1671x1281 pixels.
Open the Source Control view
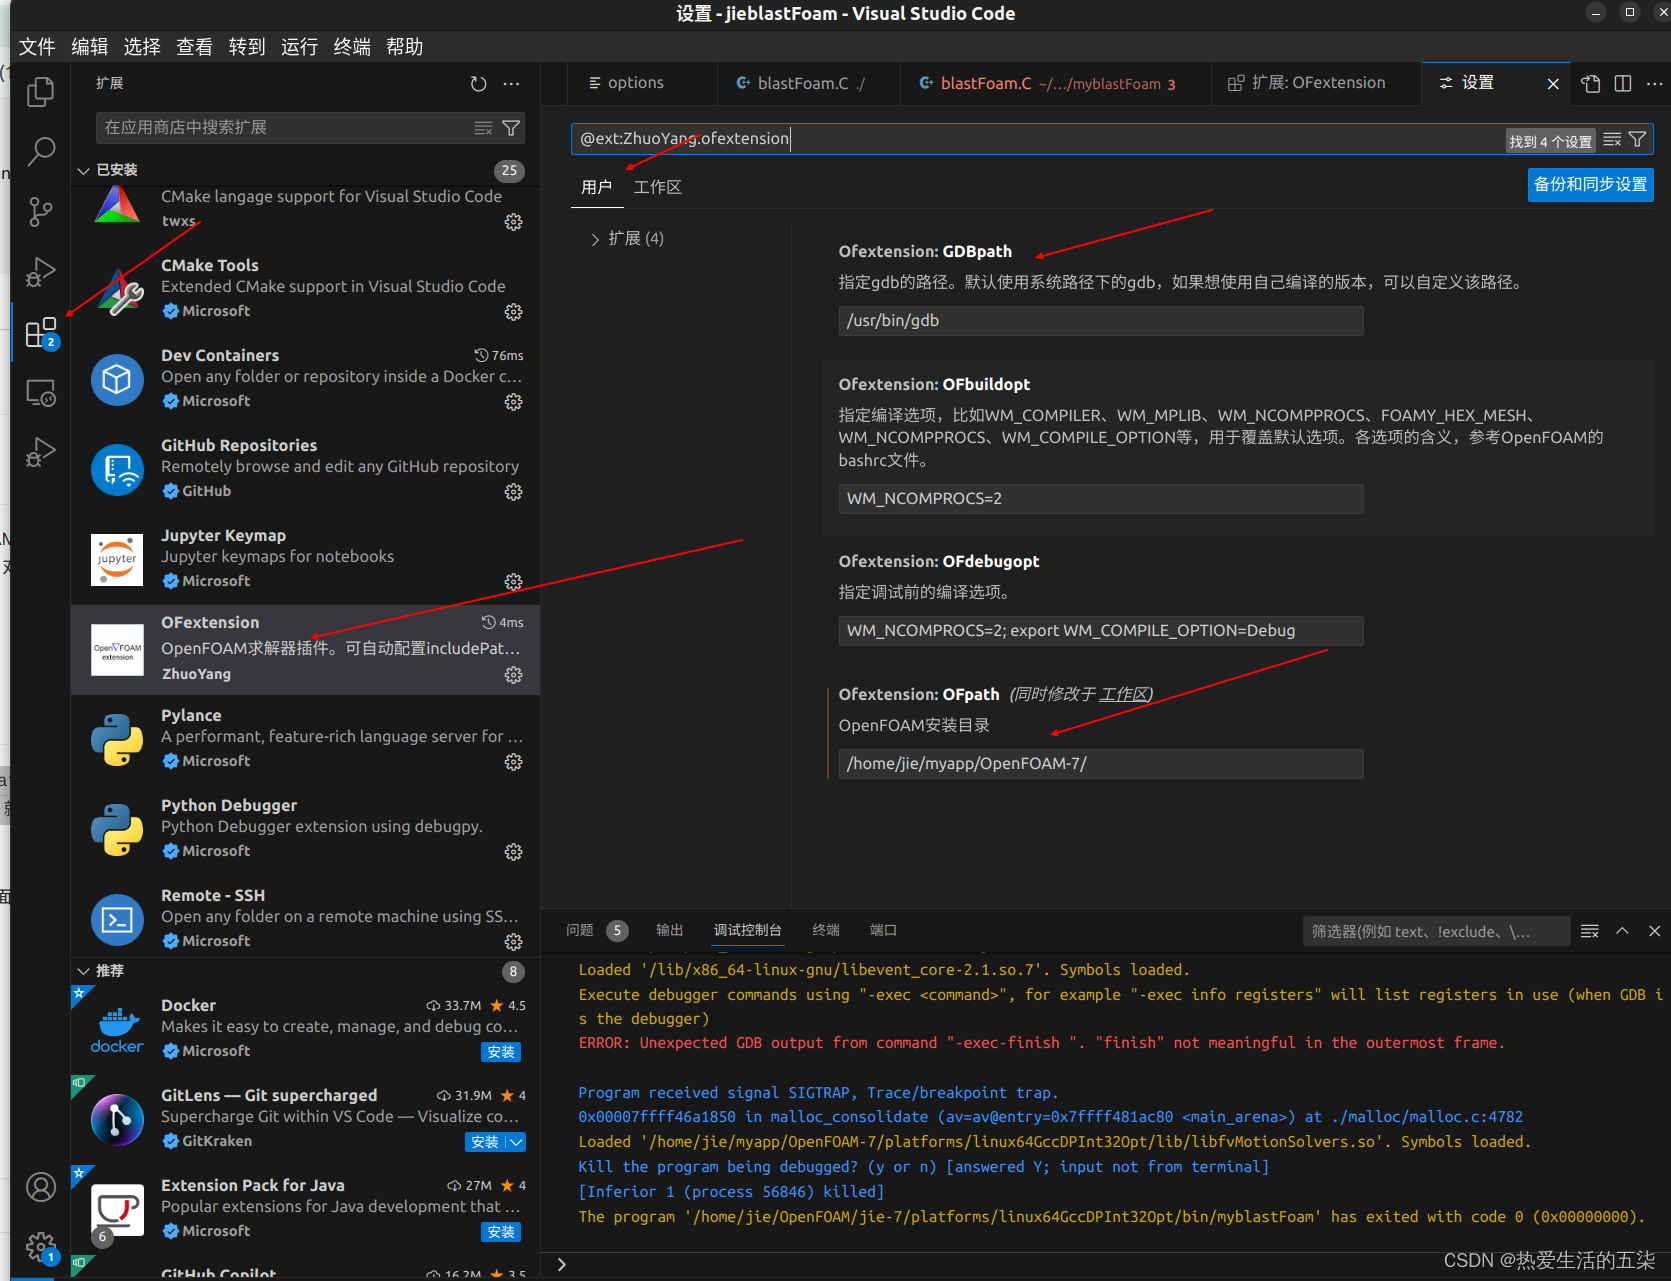(41, 211)
